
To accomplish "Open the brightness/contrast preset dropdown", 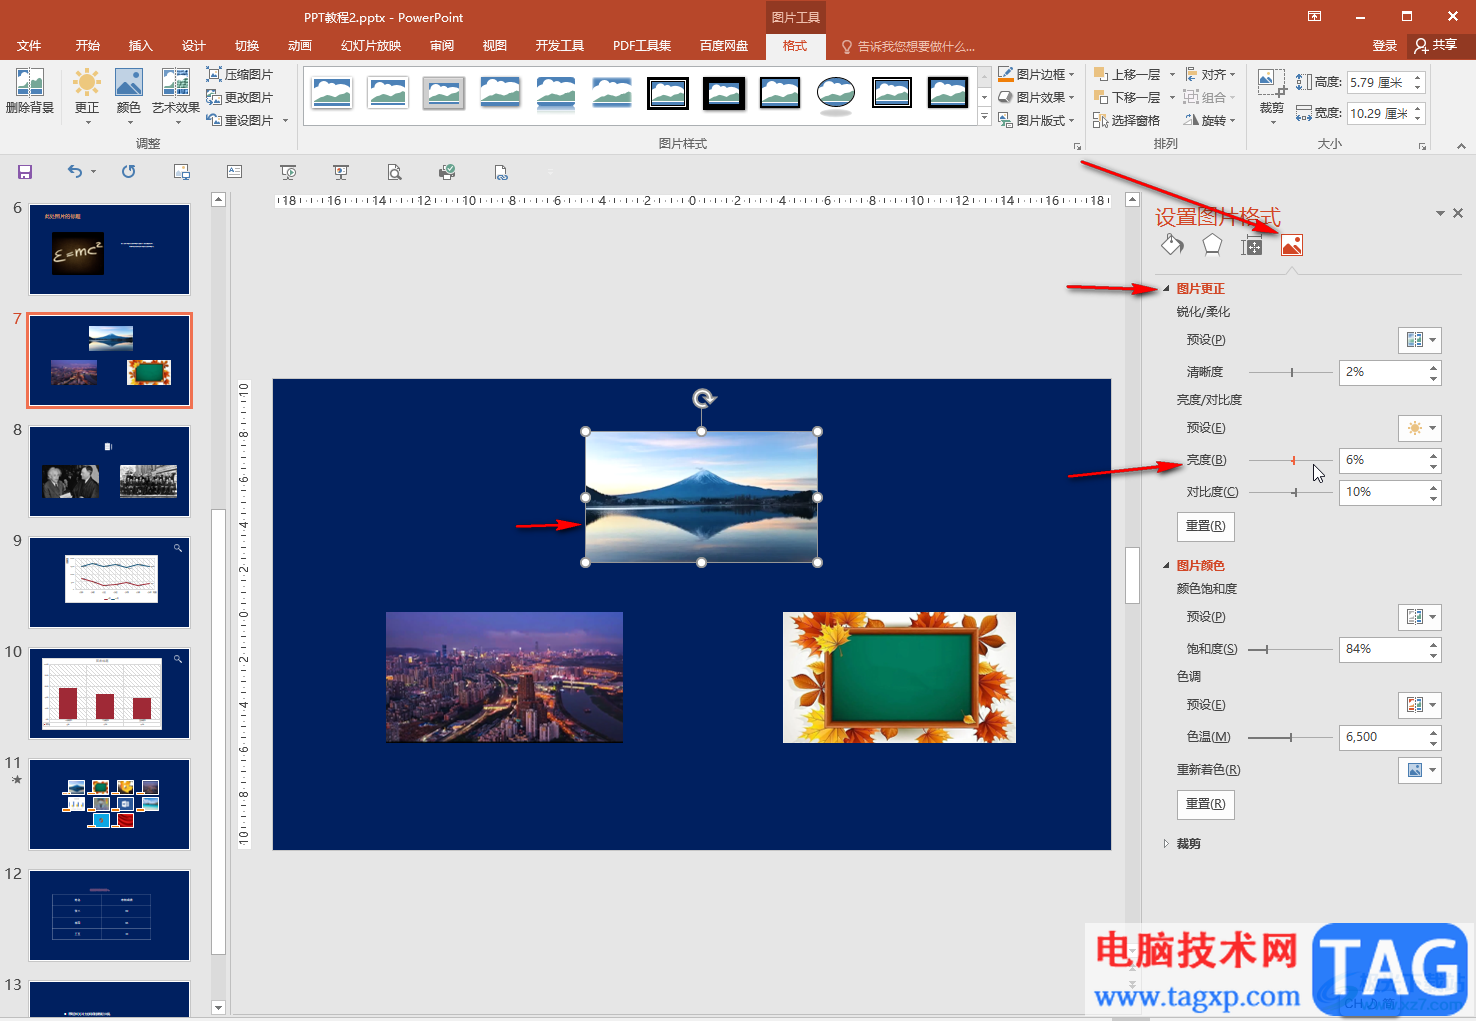I will coord(1419,428).
